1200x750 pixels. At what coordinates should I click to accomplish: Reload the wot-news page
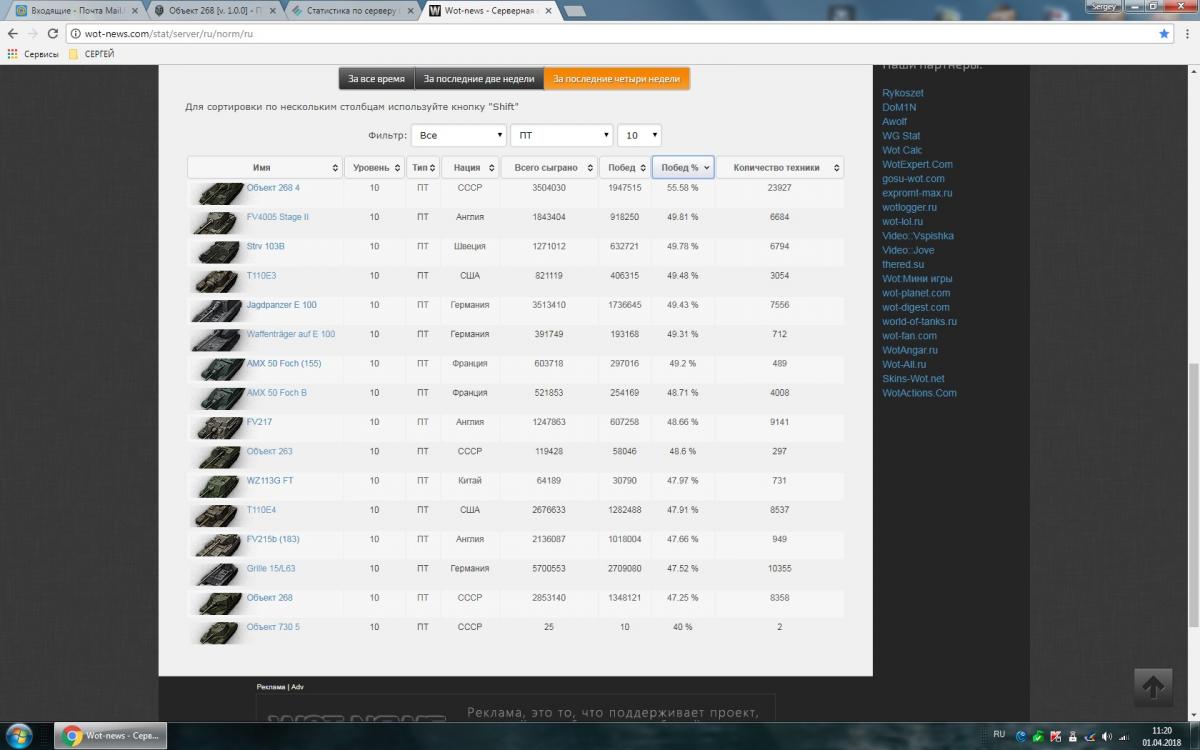[52, 33]
